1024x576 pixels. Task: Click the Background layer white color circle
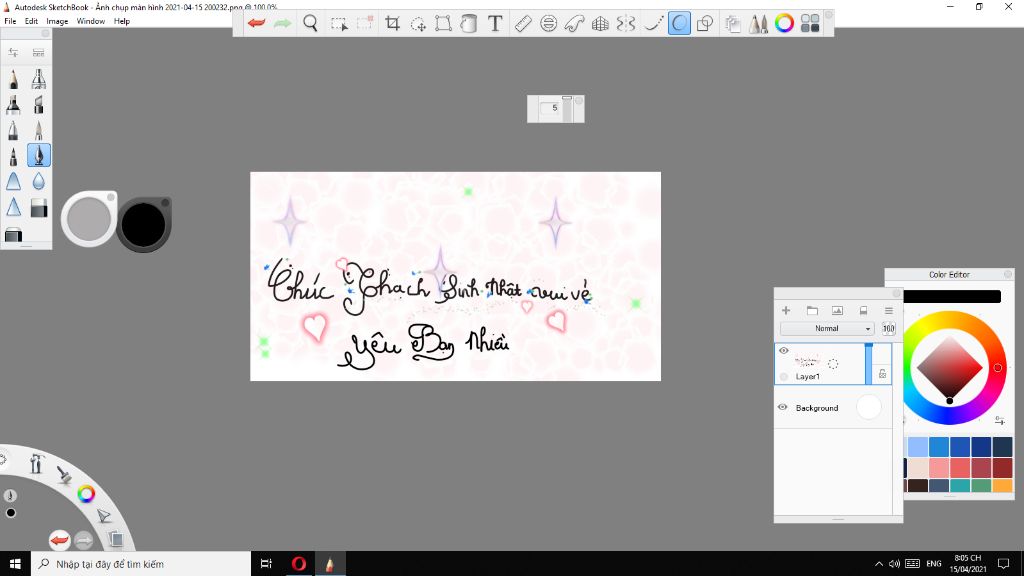coord(869,407)
